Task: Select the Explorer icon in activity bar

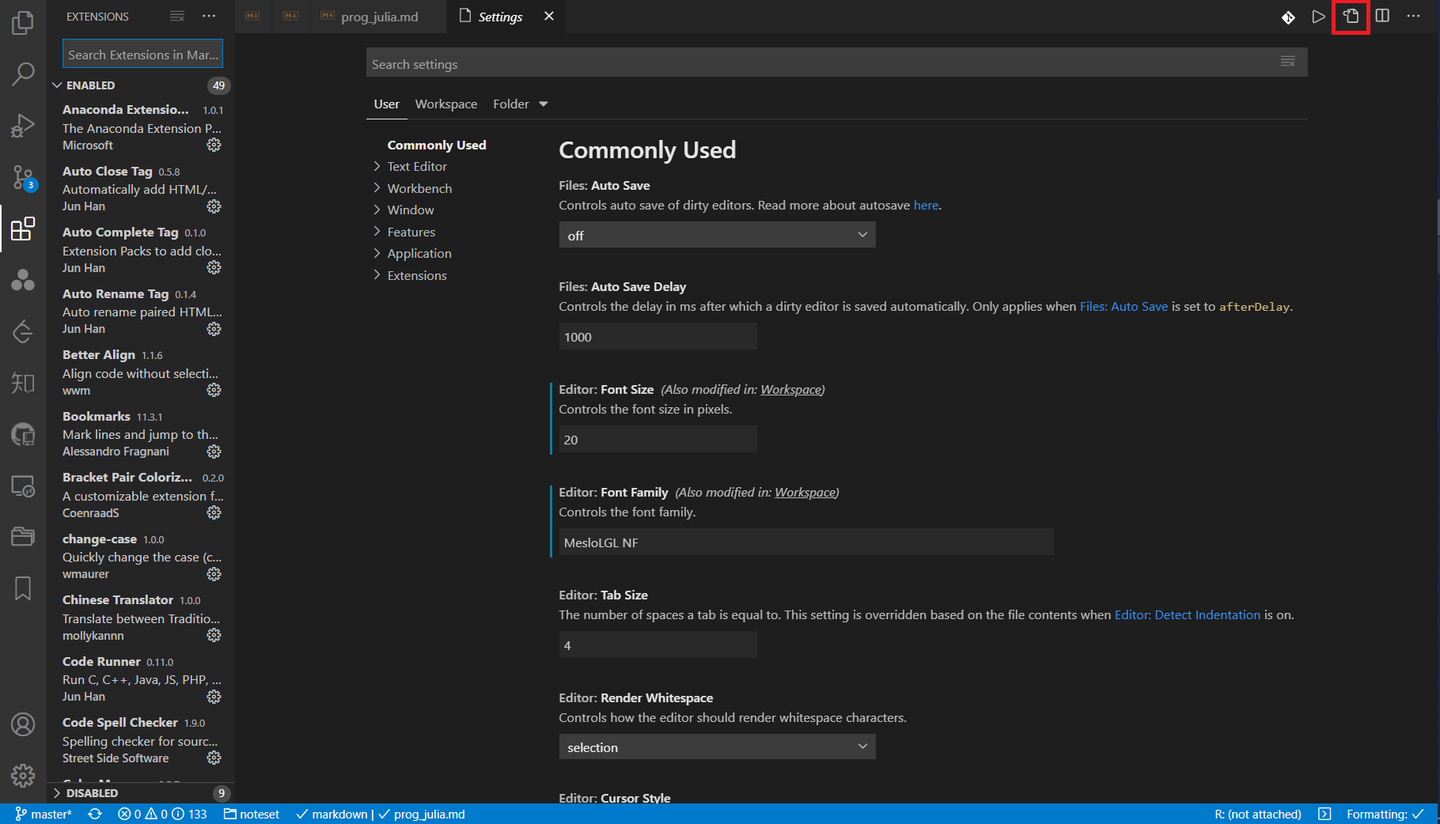Action: coord(23,22)
